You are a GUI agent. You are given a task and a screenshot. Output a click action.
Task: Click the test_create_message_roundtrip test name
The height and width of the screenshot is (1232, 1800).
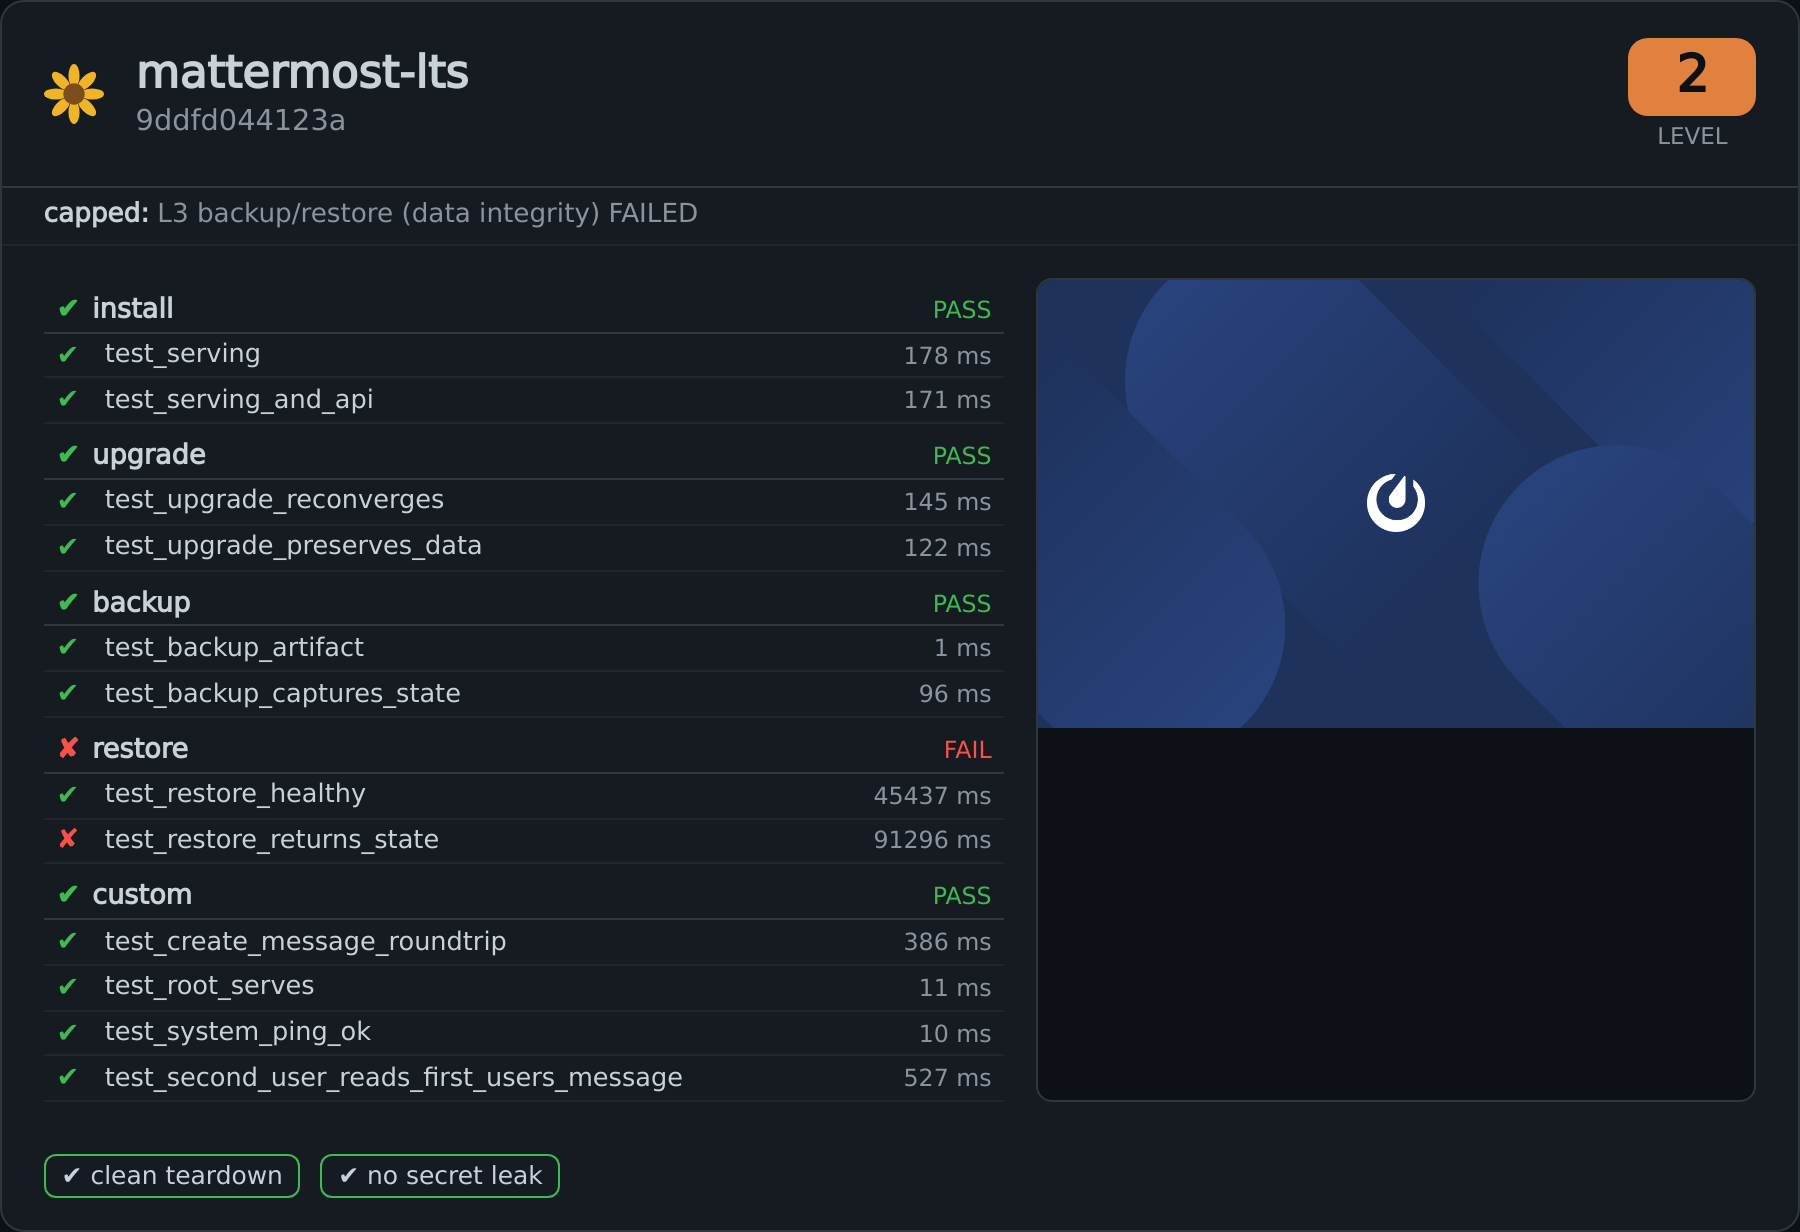pyautogui.click(x=305, y=941)
